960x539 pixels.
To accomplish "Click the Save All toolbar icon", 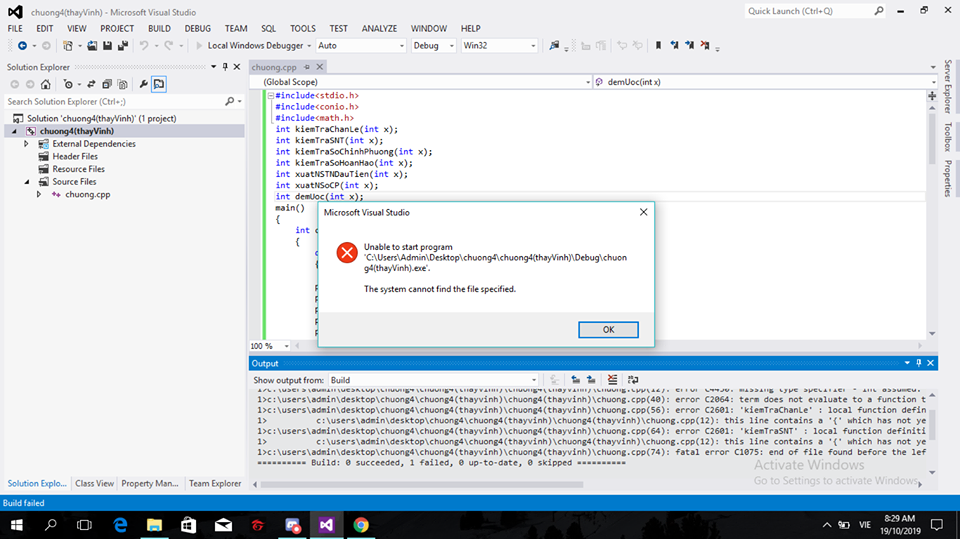I will 123,46.
